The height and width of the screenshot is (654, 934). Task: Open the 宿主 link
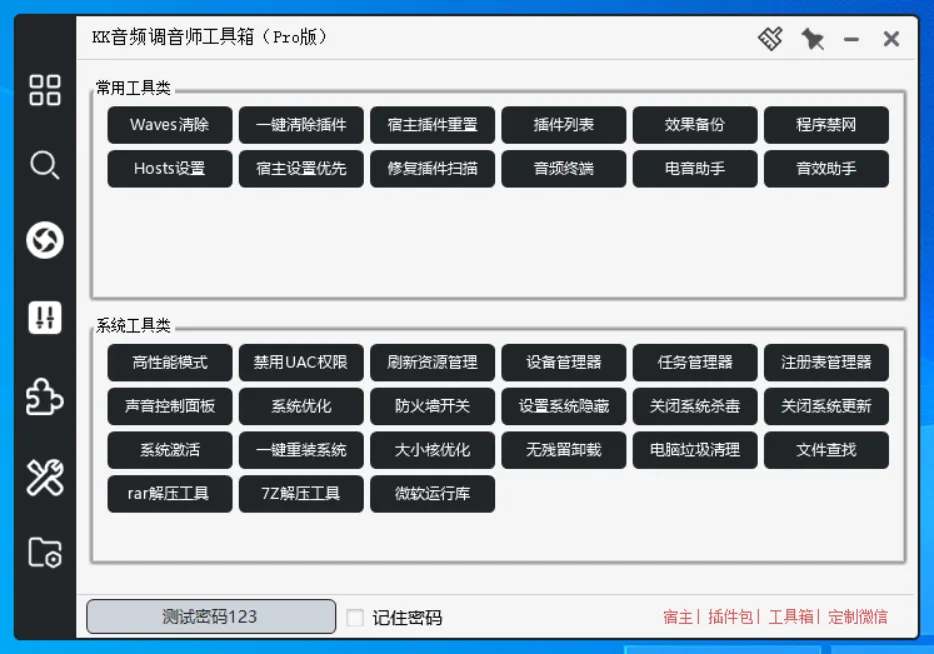click(678, 616)
